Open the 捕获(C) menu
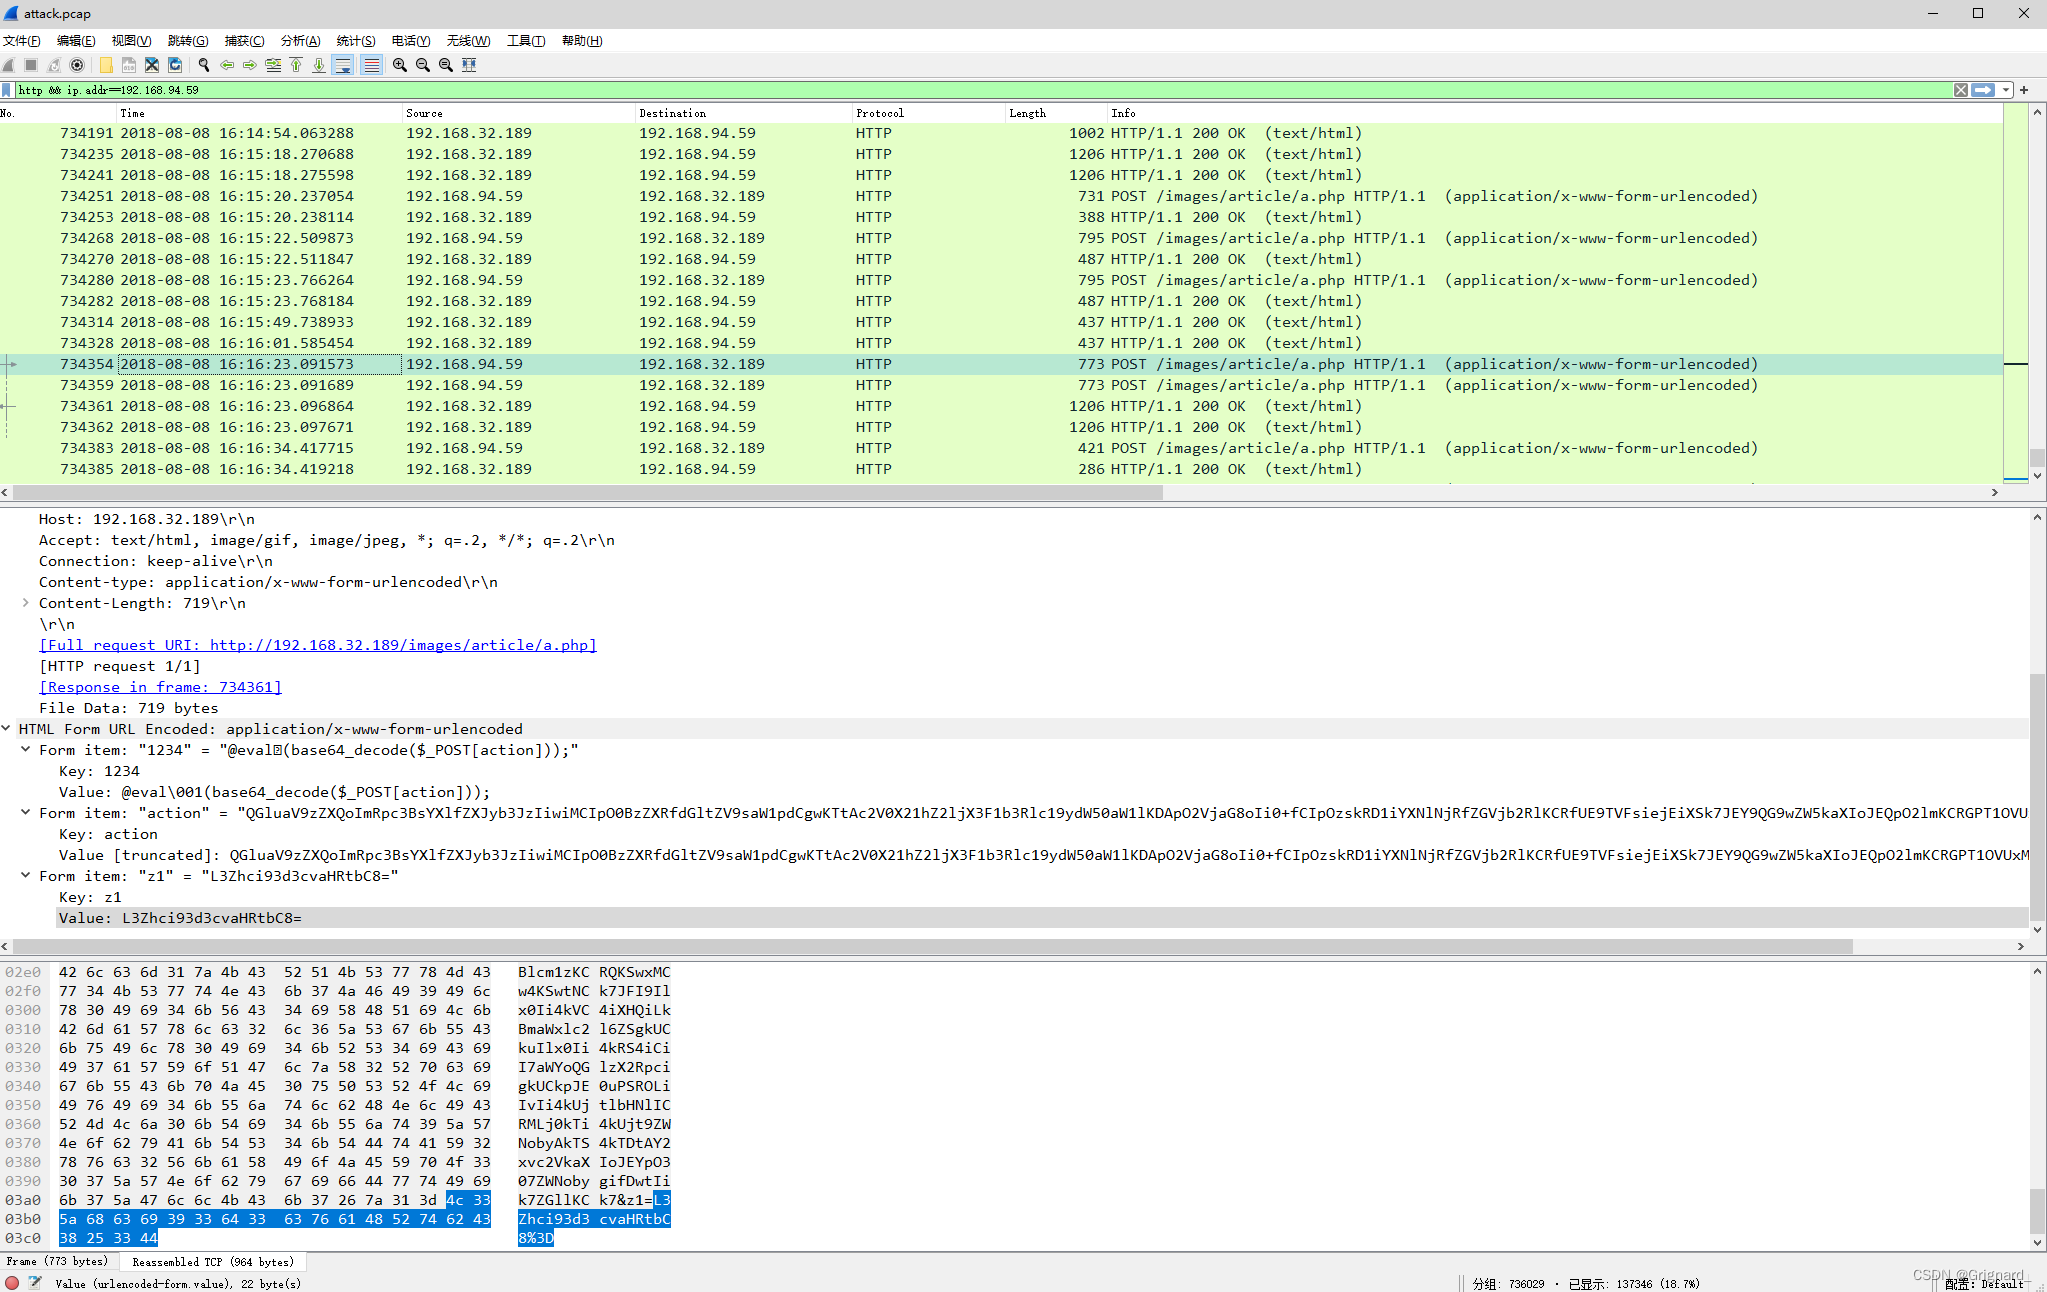The height and width of the screenshot is (1292, 2047). point(244,41)
